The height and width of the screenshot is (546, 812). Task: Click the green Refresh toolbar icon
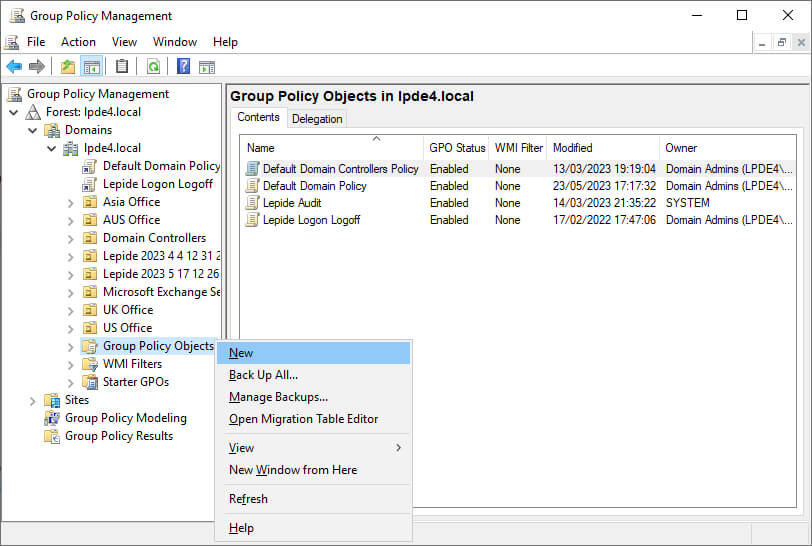(153, 67)
